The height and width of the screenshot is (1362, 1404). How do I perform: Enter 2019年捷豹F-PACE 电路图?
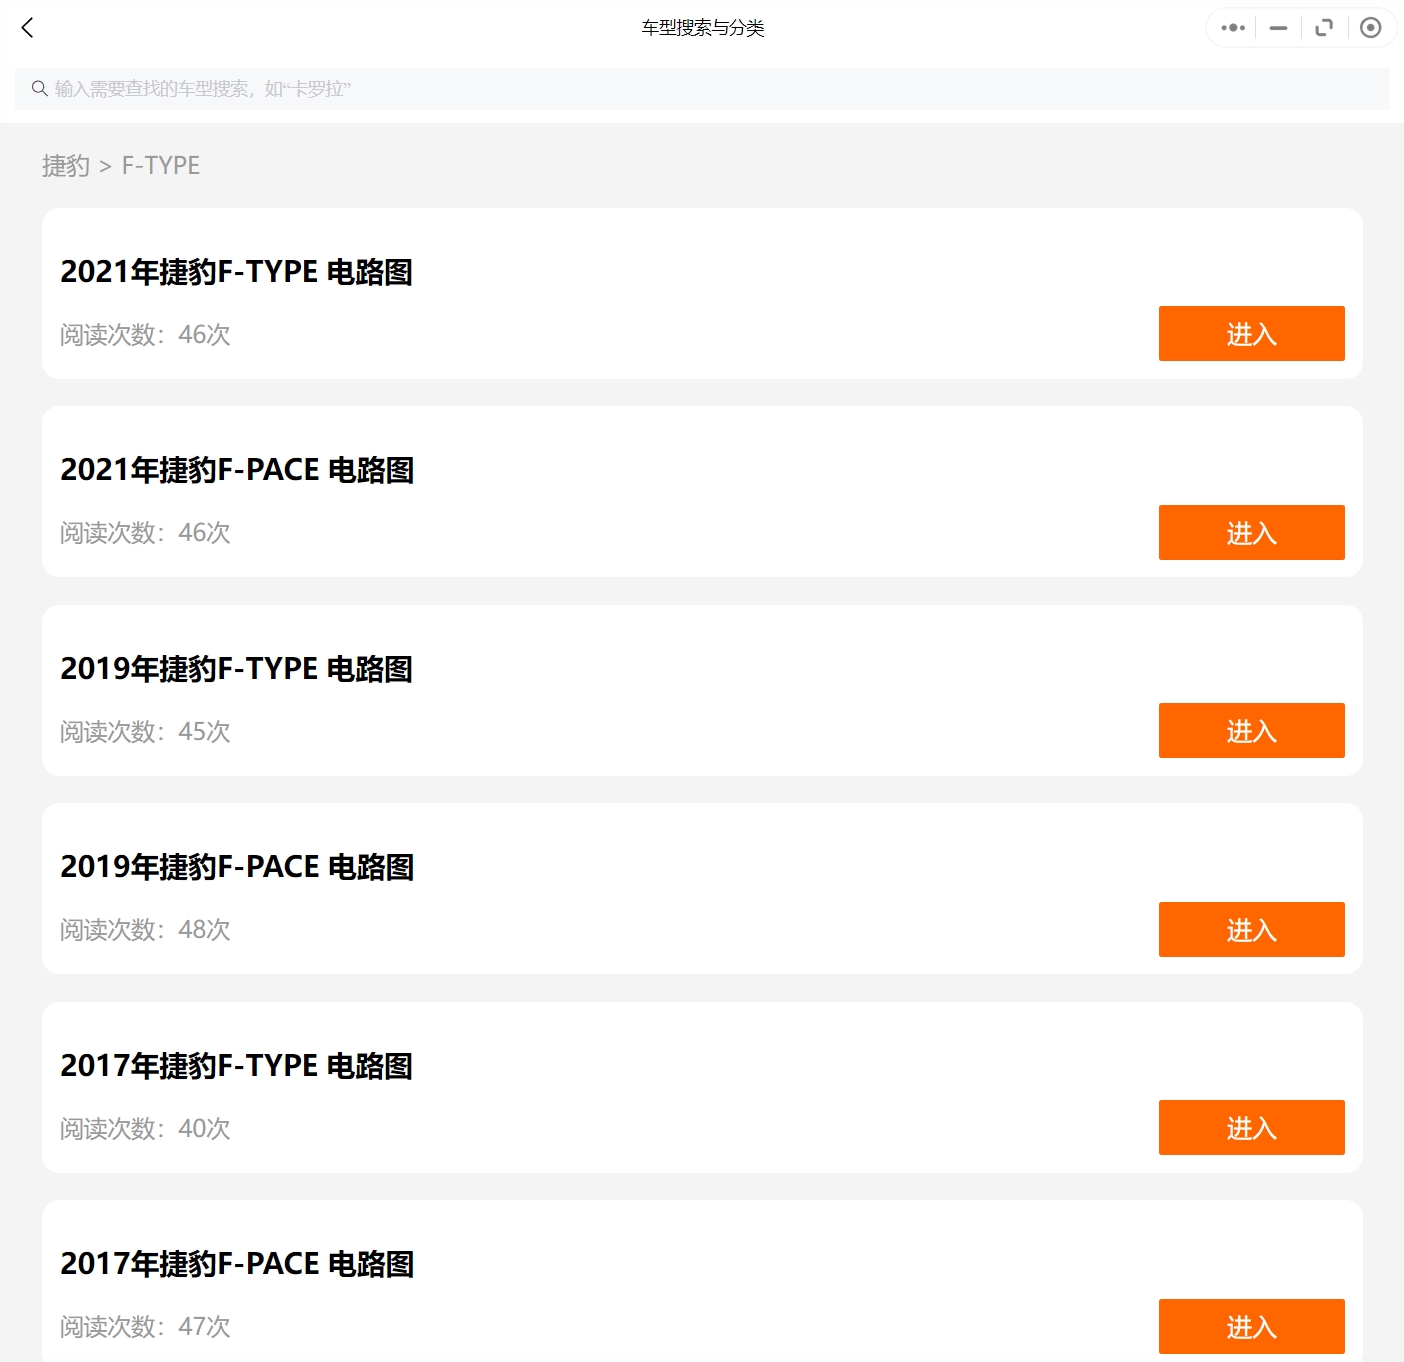pos(1251,929)
